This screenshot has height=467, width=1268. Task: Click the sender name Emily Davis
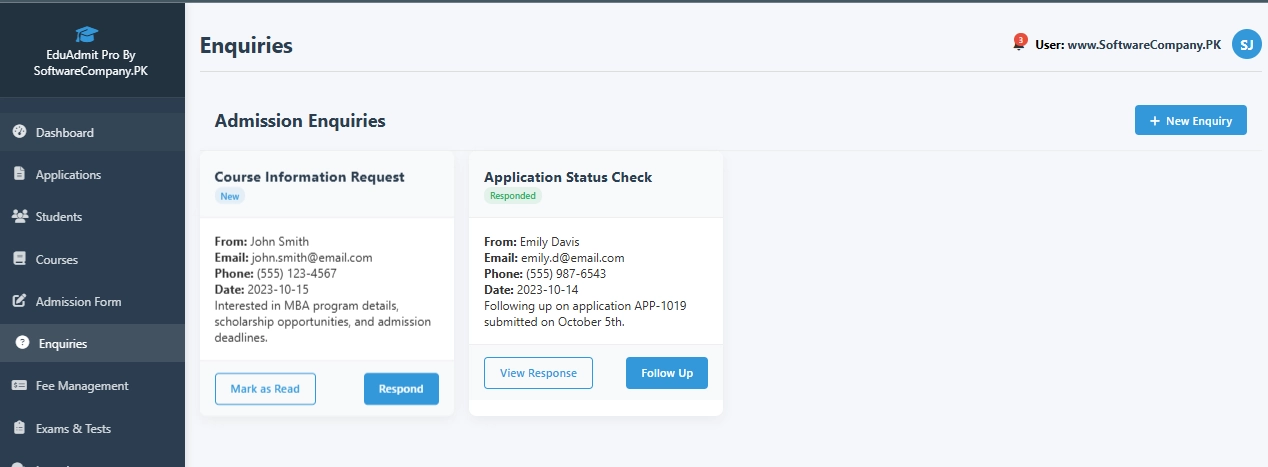(x=550, y=241)
